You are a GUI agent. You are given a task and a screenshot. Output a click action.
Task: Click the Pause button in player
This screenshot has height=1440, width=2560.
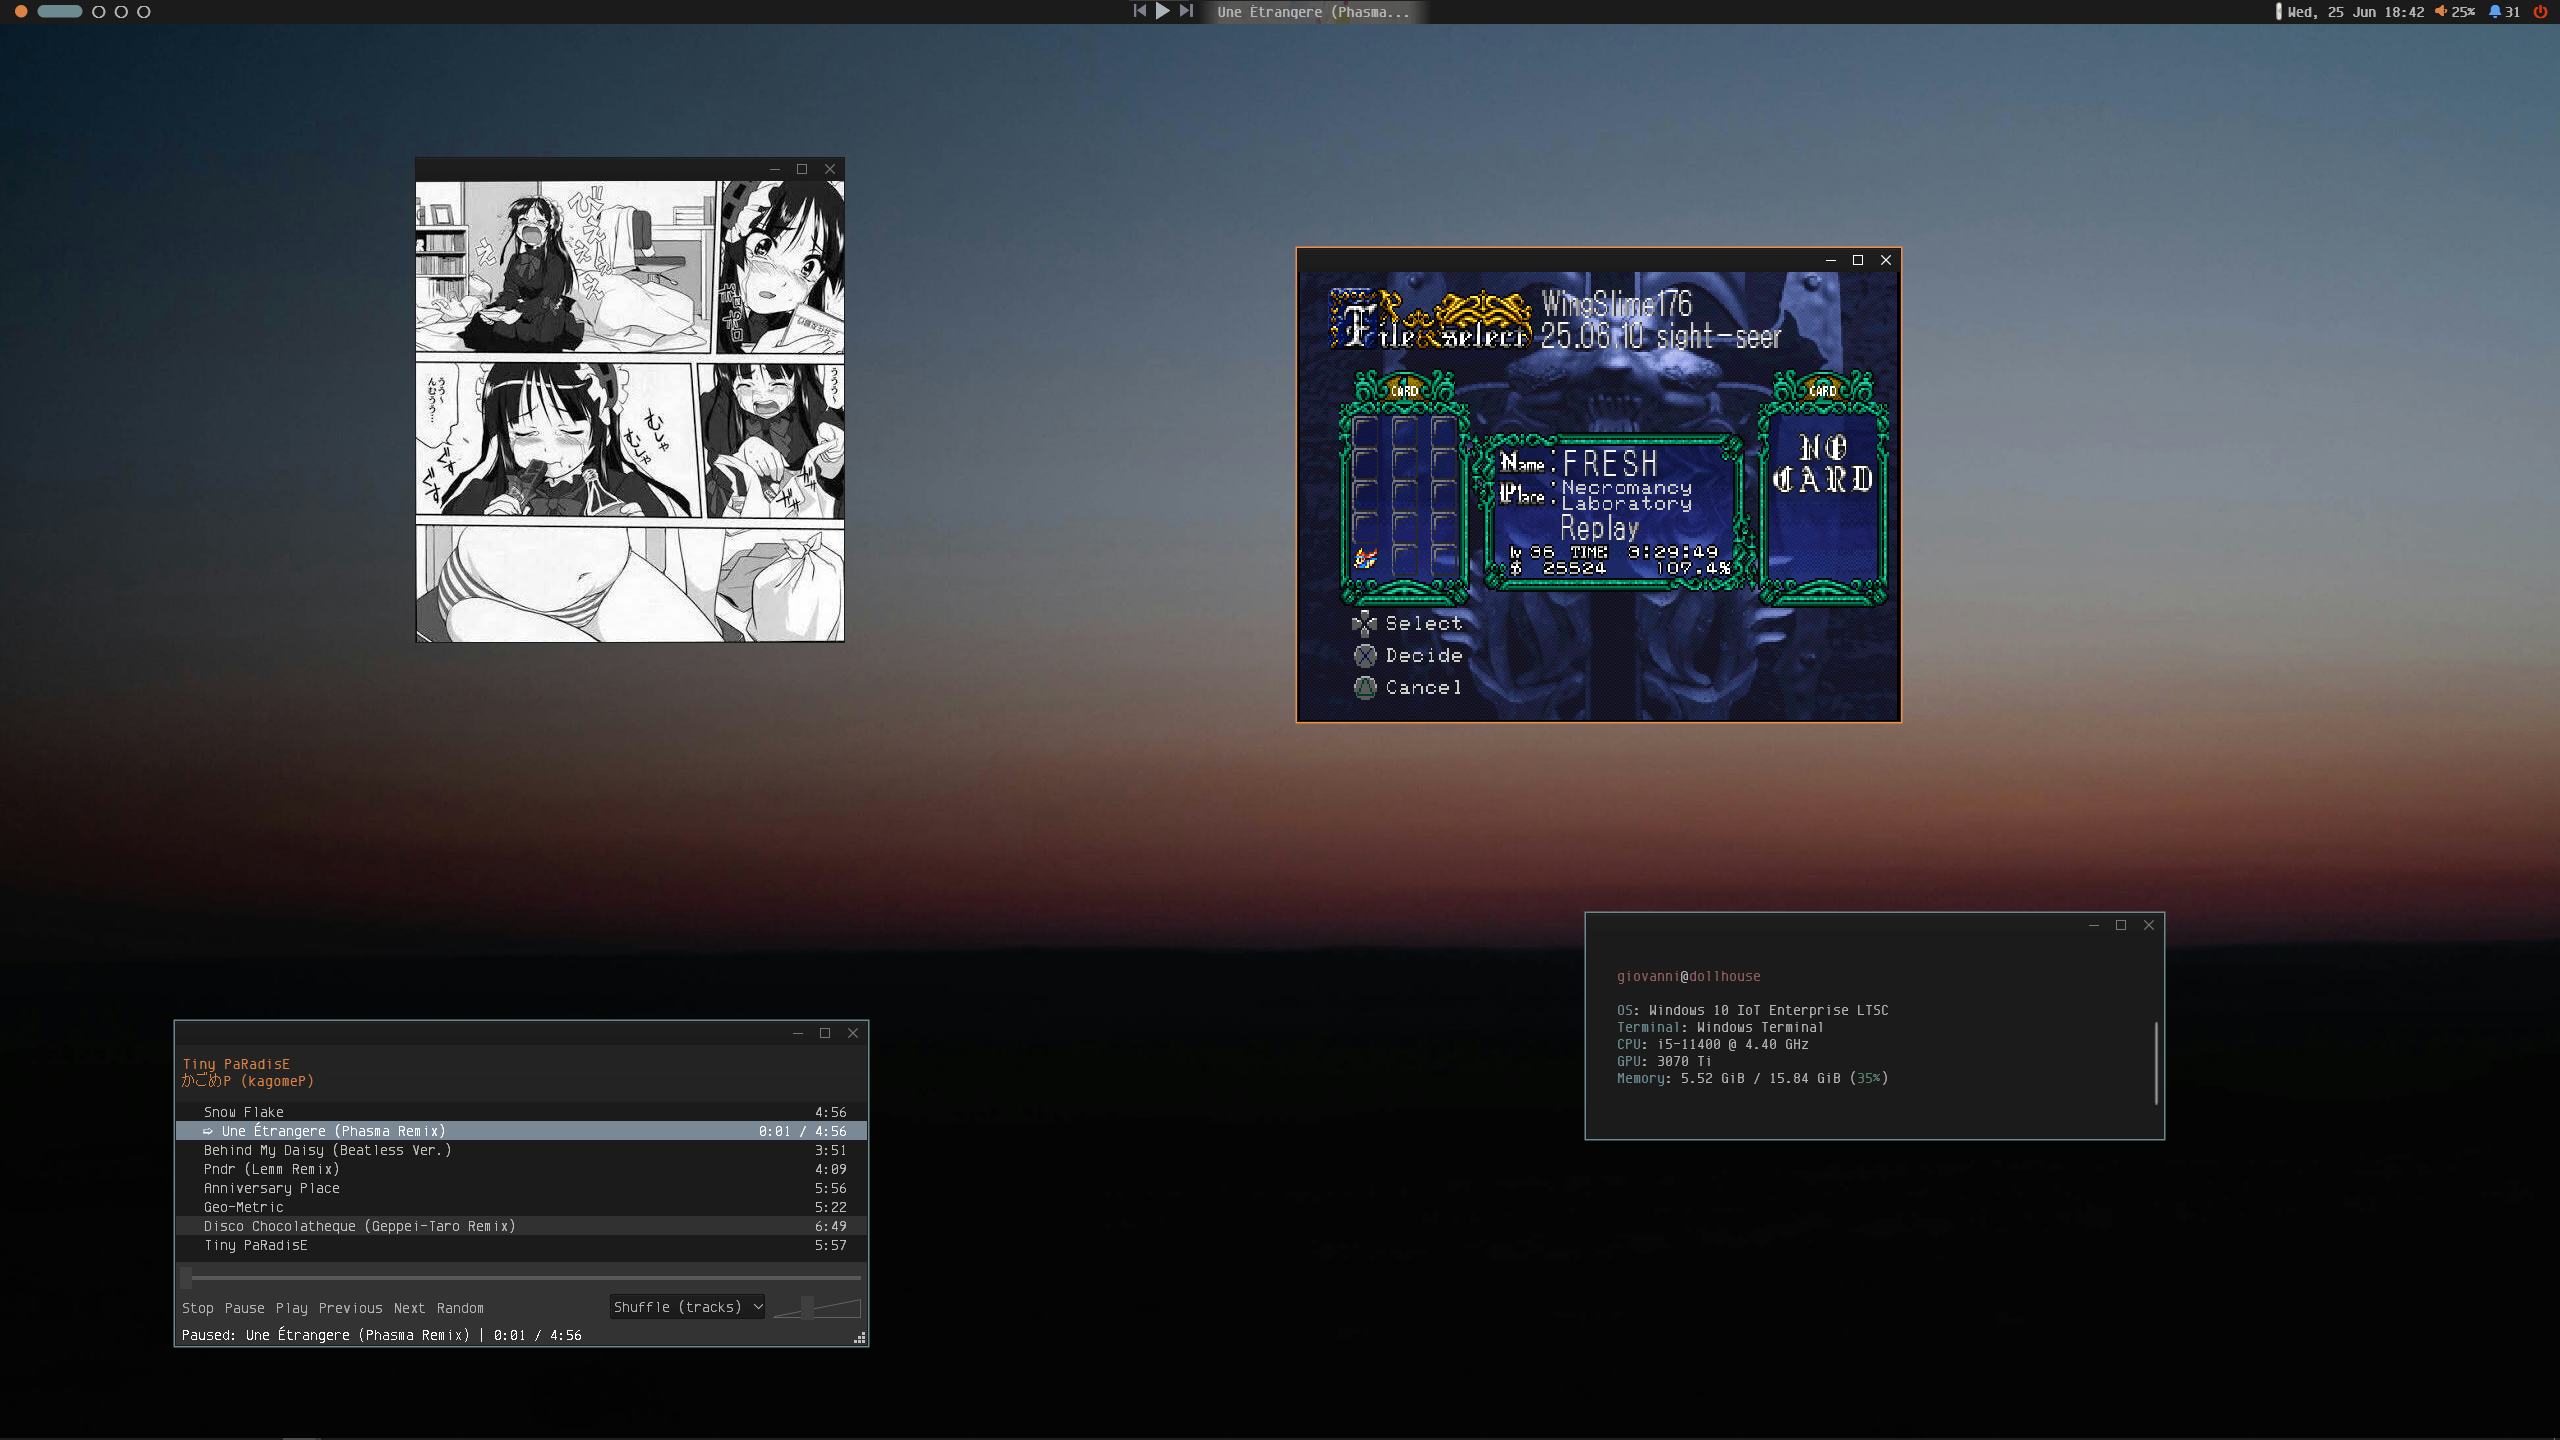(245, 1308)
